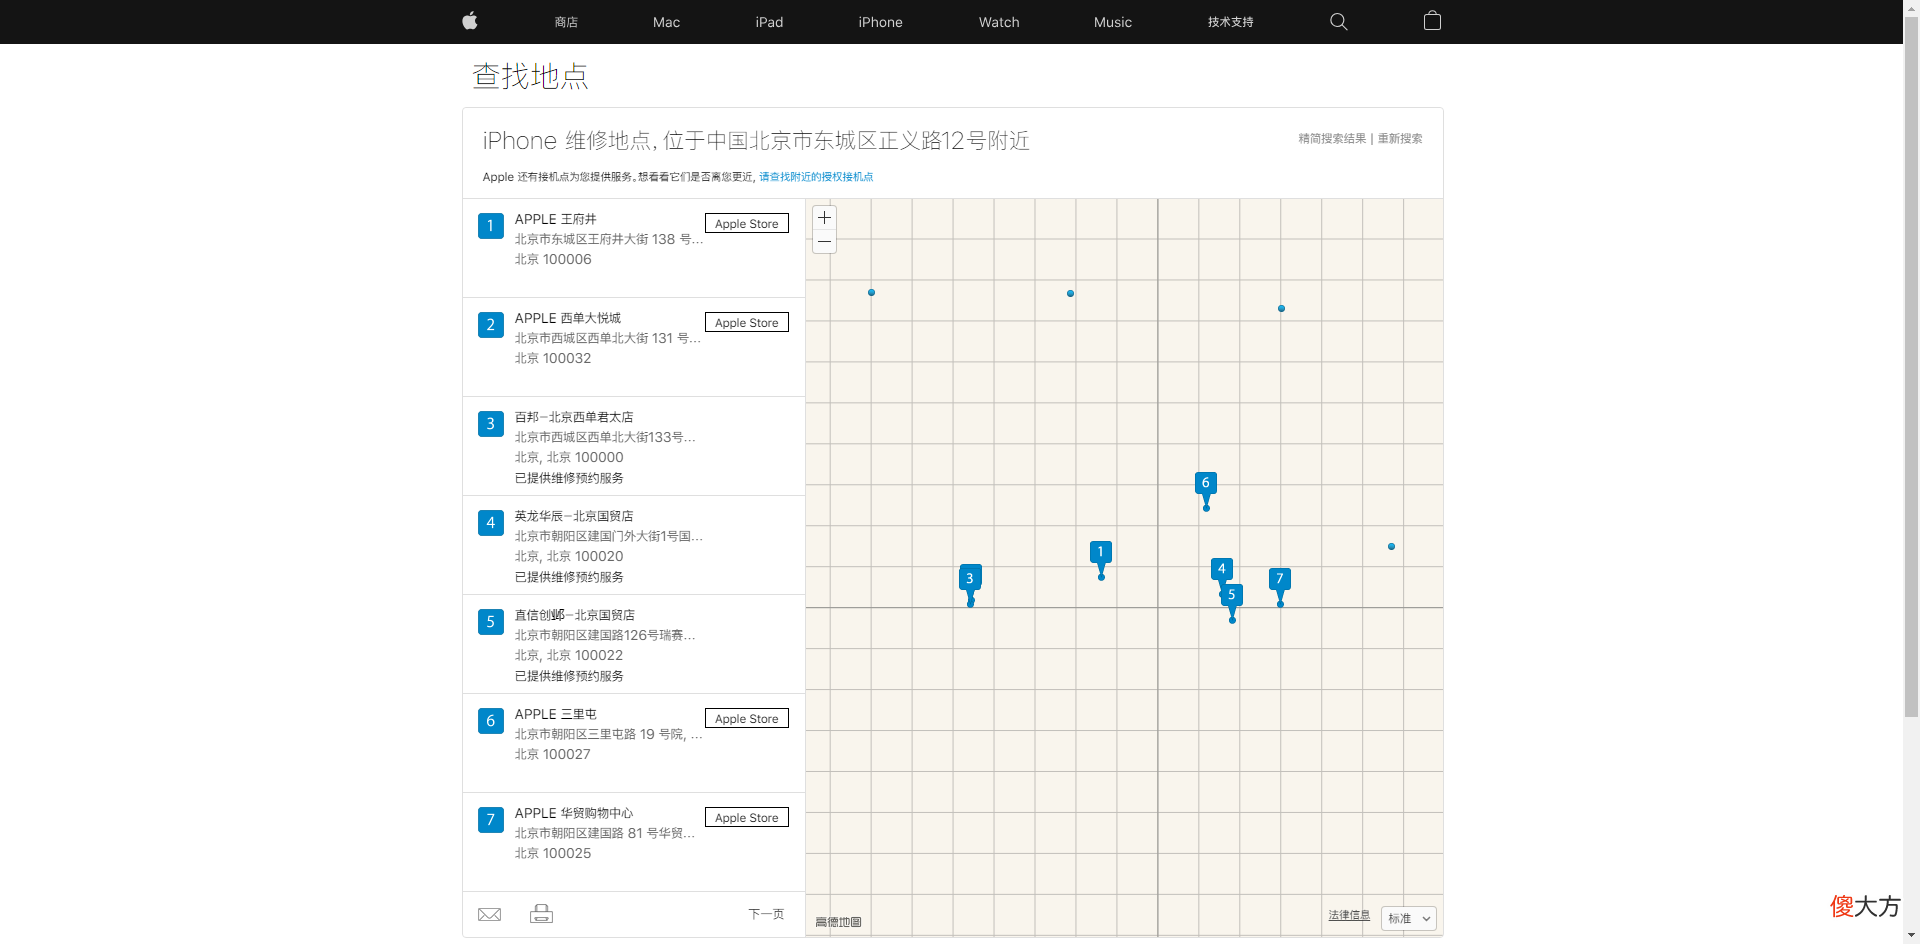
Task: Select the 百邦-北京西单君太店 result
Action: 574,417
